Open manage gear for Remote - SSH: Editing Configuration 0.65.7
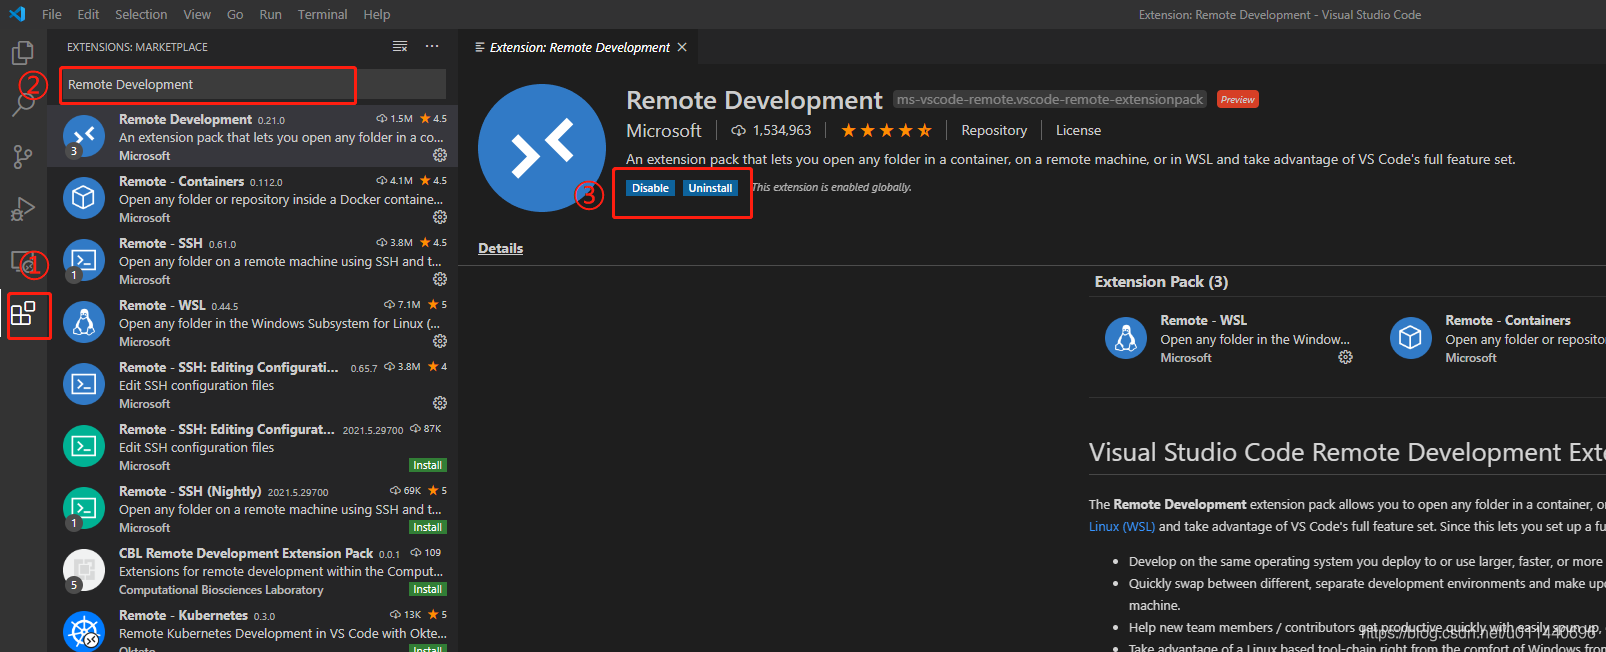1606x652 pixels. pos(440,403)
